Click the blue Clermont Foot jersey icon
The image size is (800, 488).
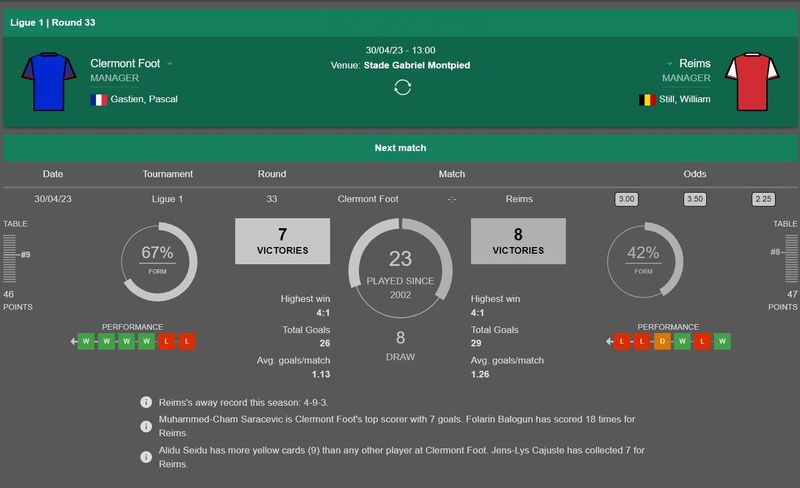48,81
